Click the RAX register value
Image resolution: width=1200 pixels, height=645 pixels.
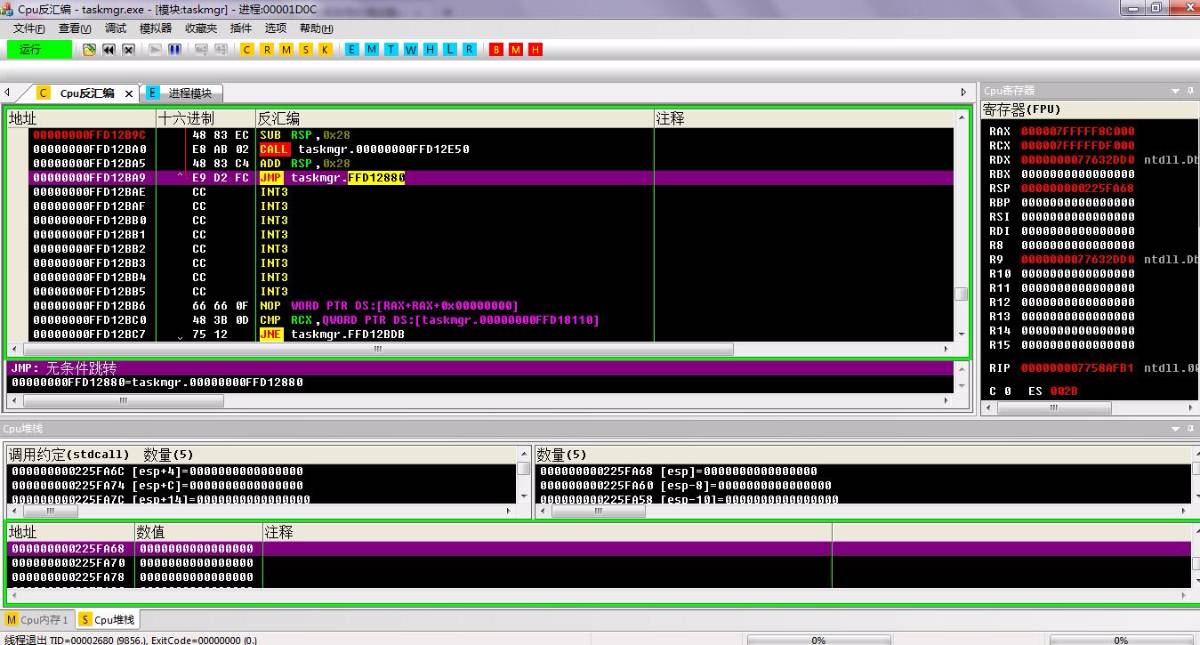[x=1077, y=131]
